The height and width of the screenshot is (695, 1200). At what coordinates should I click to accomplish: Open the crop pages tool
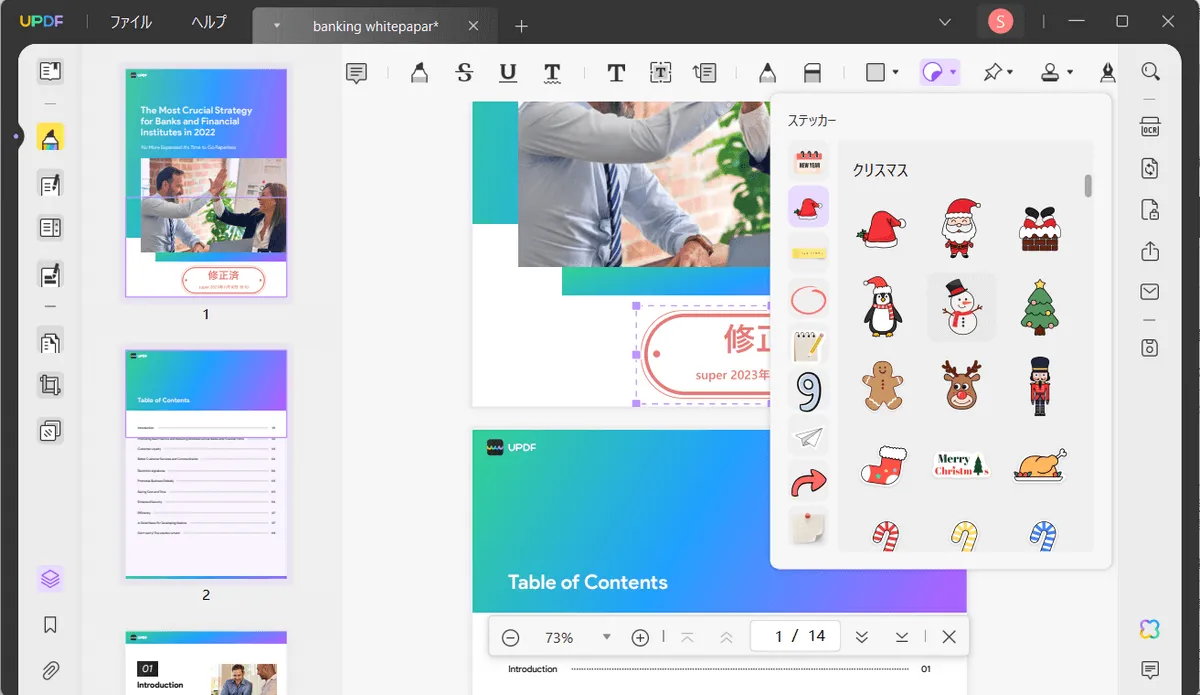pos(50,385)
